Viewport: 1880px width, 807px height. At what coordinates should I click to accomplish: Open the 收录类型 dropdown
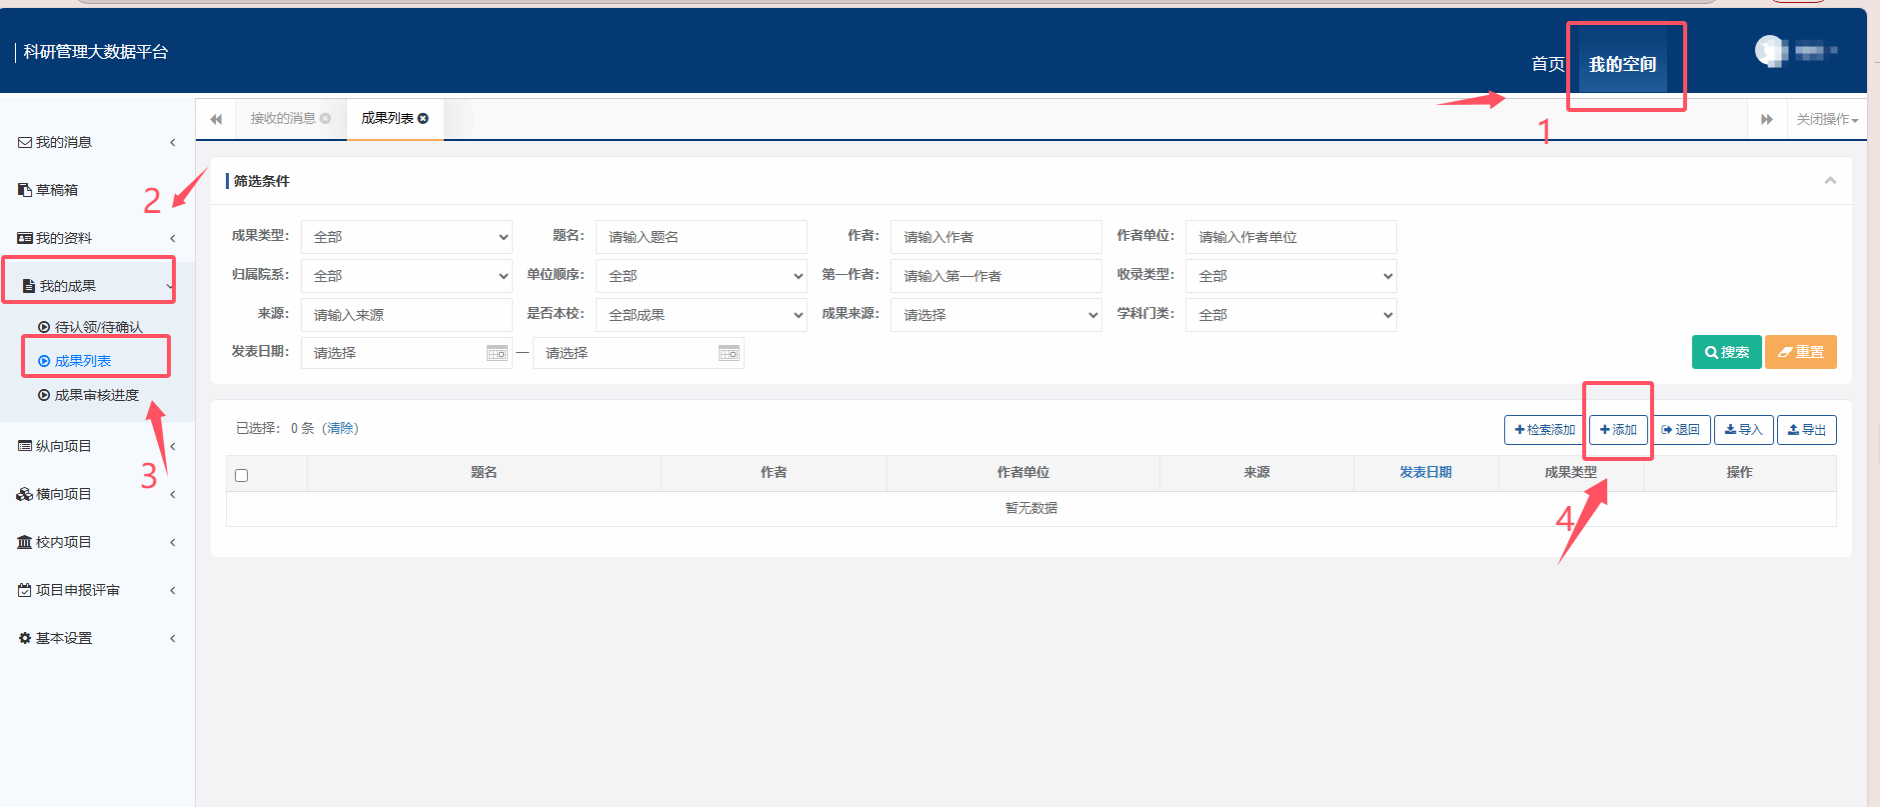tap(1290, 276)
